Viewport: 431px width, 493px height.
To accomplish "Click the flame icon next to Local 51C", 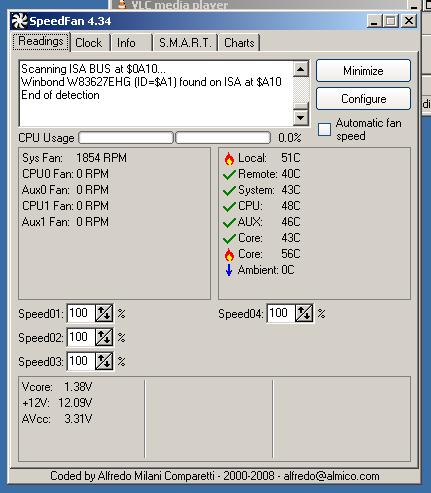I will (x=229, y=158).
